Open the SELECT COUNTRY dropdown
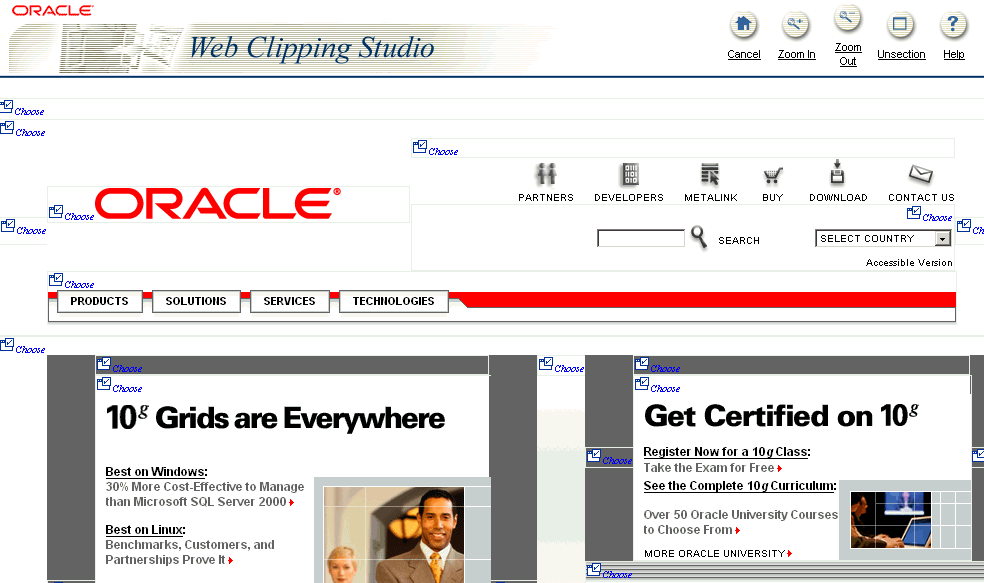Viewport: 984px width, 583px height. (x=941, y=238)
